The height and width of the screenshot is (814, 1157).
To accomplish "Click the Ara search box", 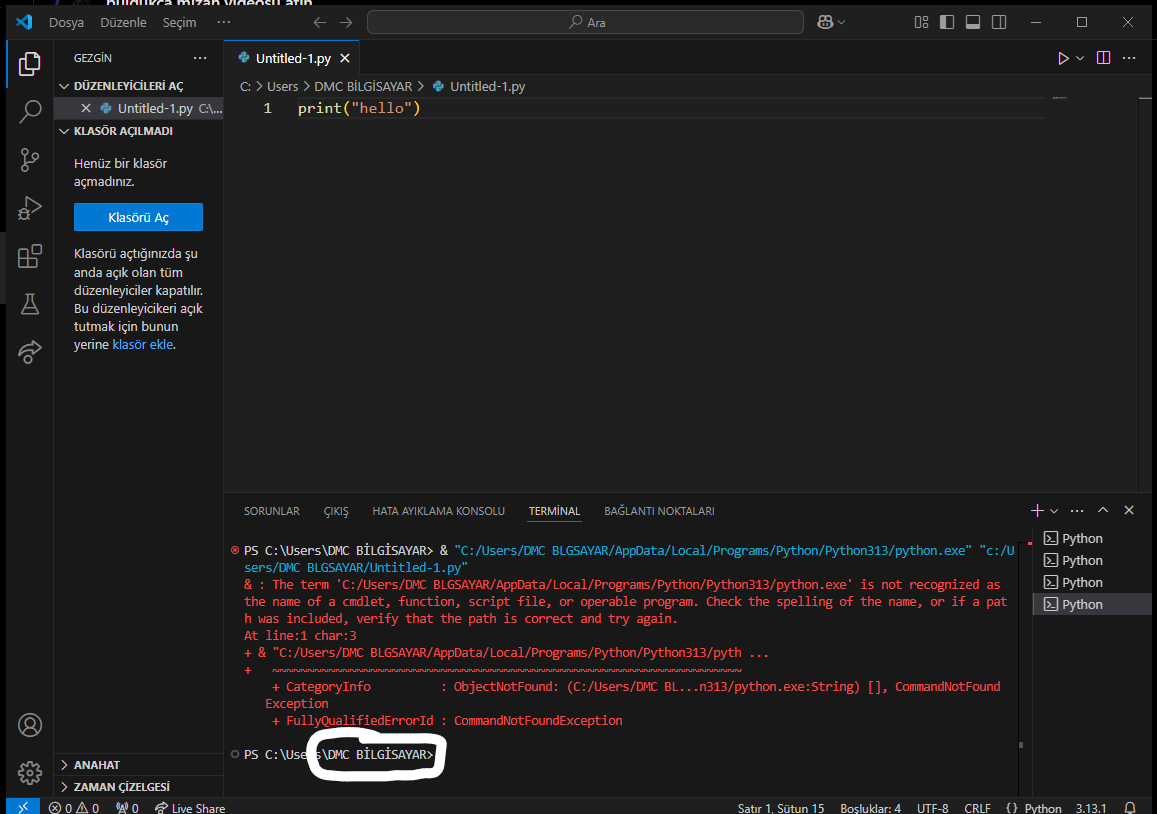I will click(585, 22).
